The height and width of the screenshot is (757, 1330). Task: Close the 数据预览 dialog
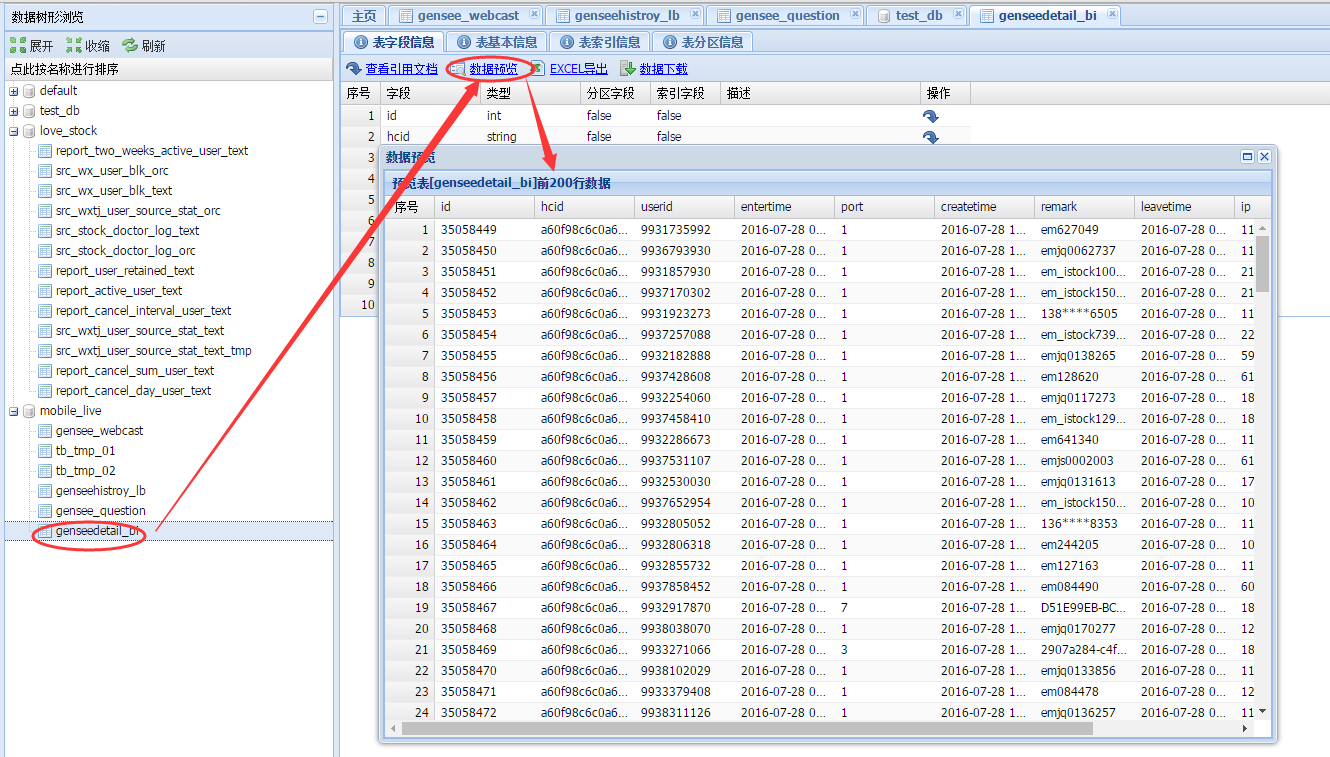[x=1264, y=157]
